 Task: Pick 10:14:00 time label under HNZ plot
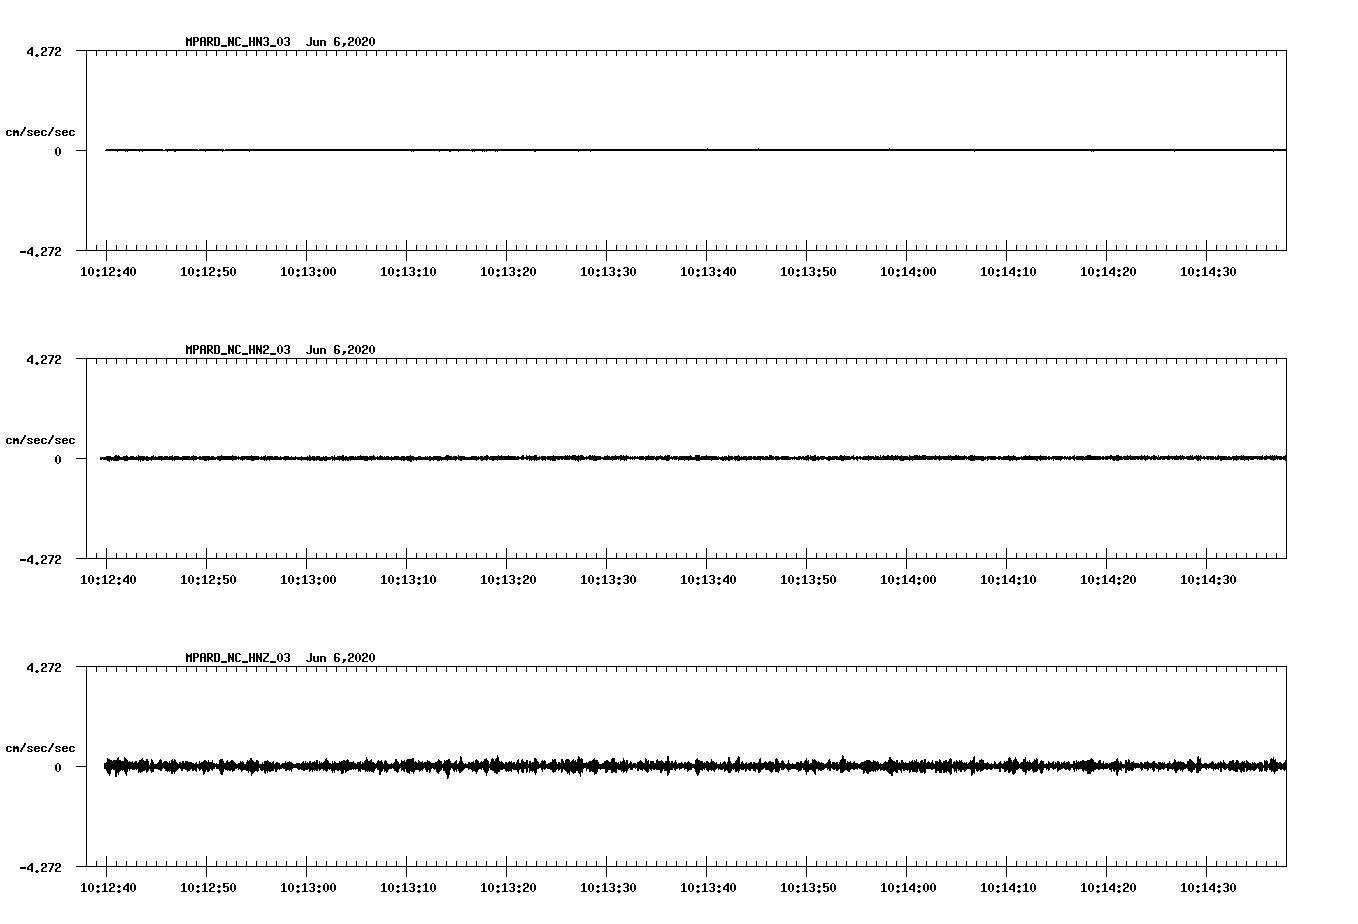pyautogui.click(x=908, y=888)
